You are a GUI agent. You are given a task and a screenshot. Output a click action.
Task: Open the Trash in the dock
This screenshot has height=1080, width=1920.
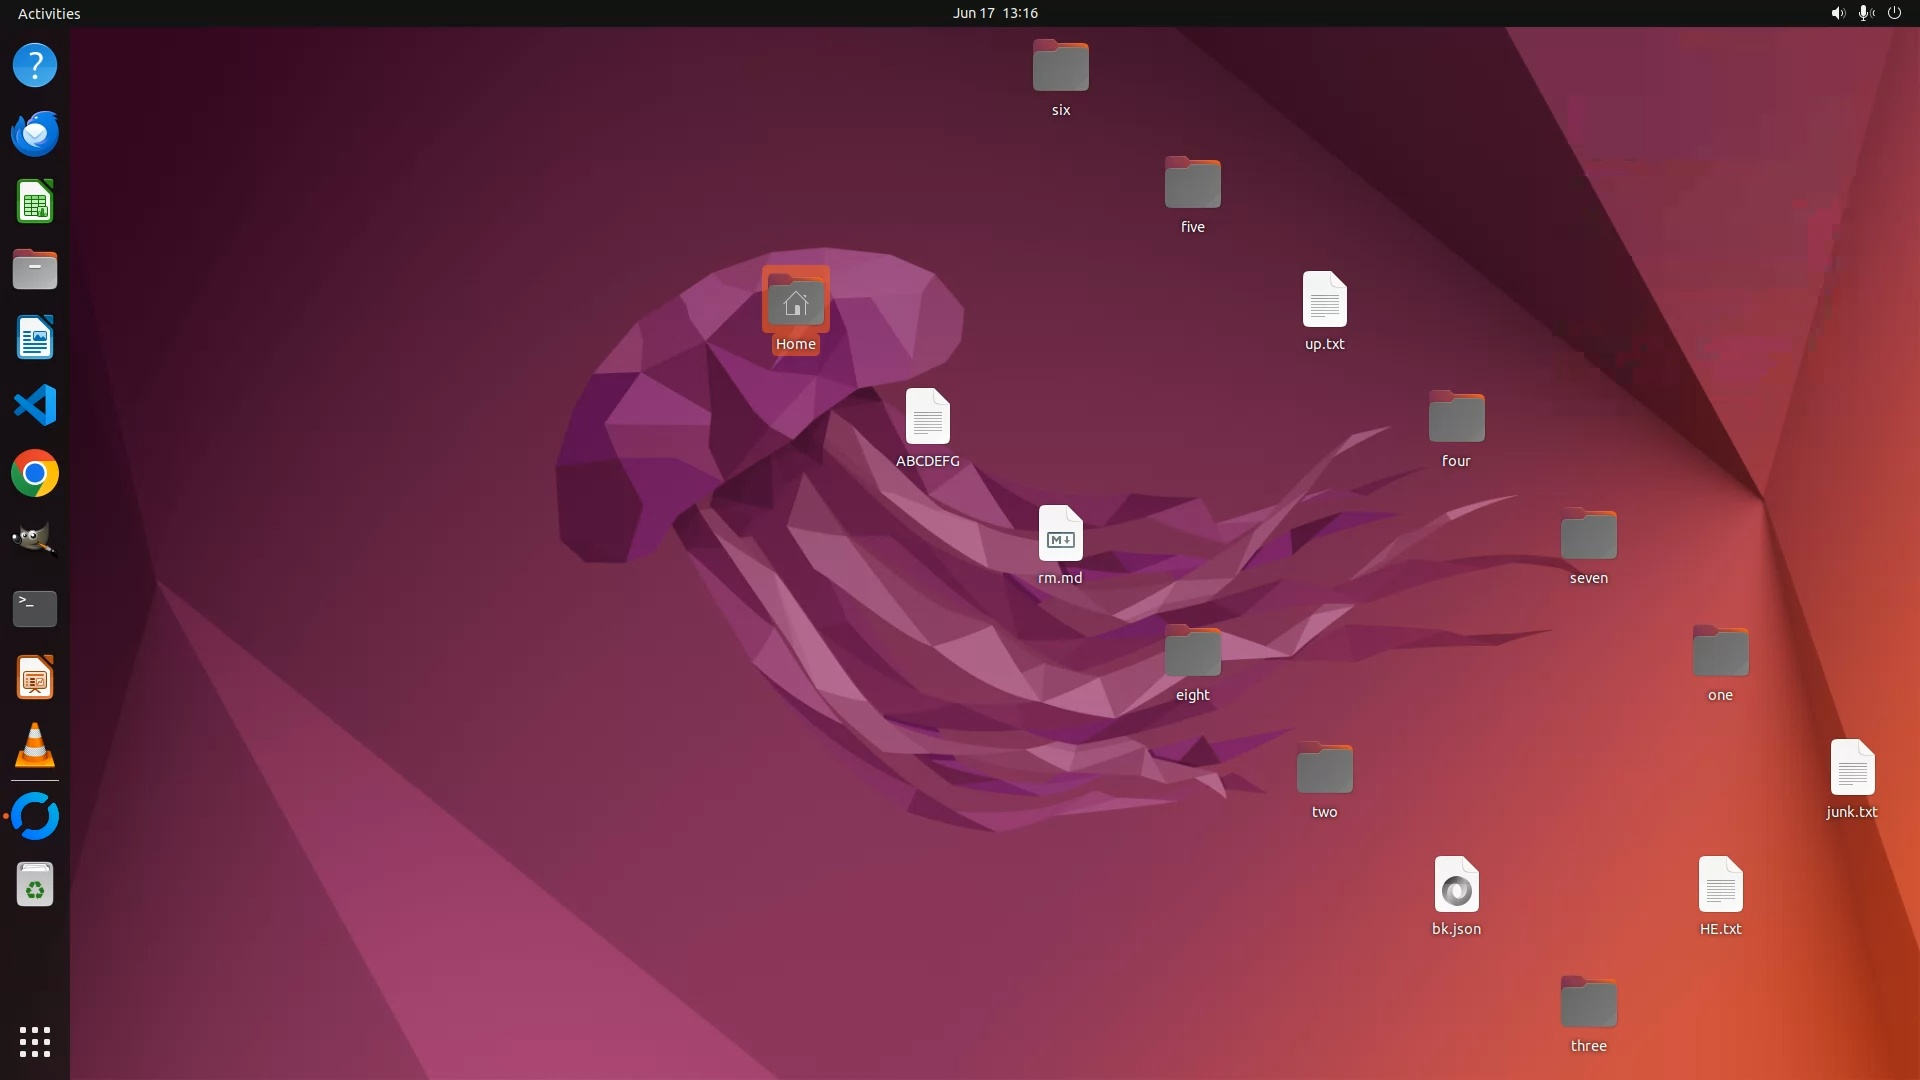click(35, 885)
